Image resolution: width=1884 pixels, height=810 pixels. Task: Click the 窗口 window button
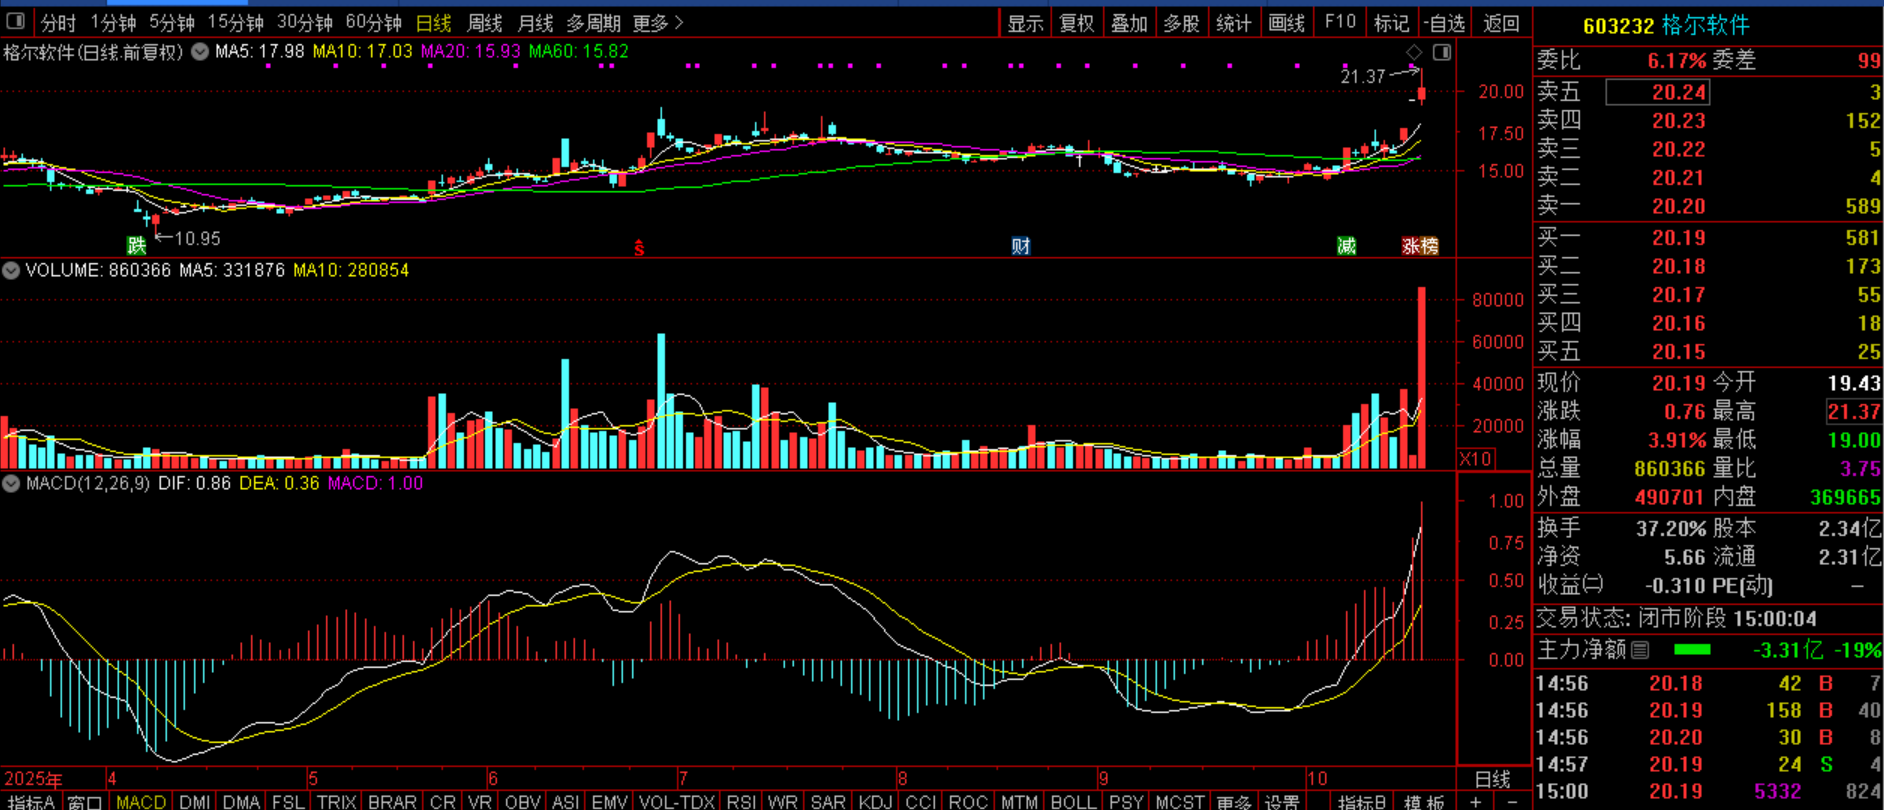85,802
